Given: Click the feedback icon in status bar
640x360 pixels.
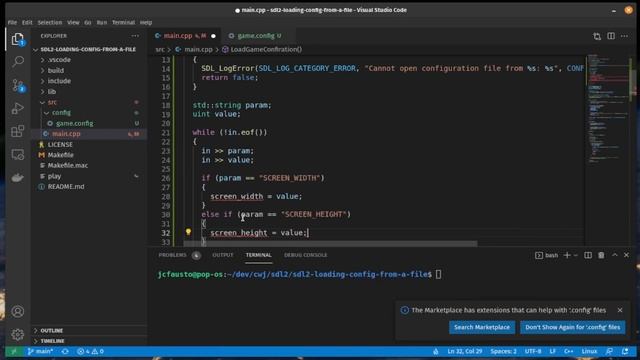Looking at the screenshot, I should pyautogui.click(x=609, y=351).
